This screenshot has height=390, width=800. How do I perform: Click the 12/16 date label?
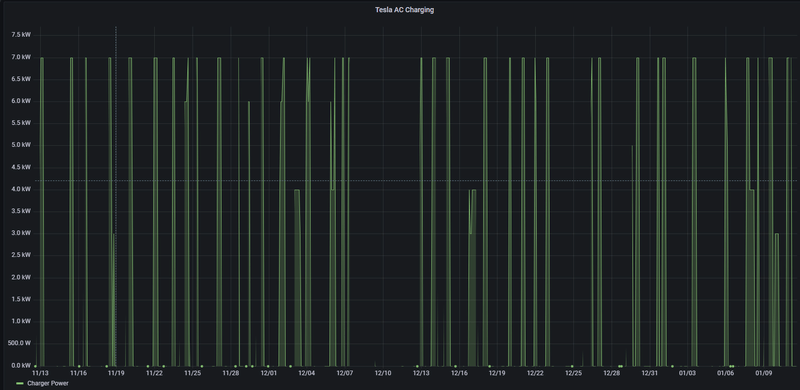(459, 373)
